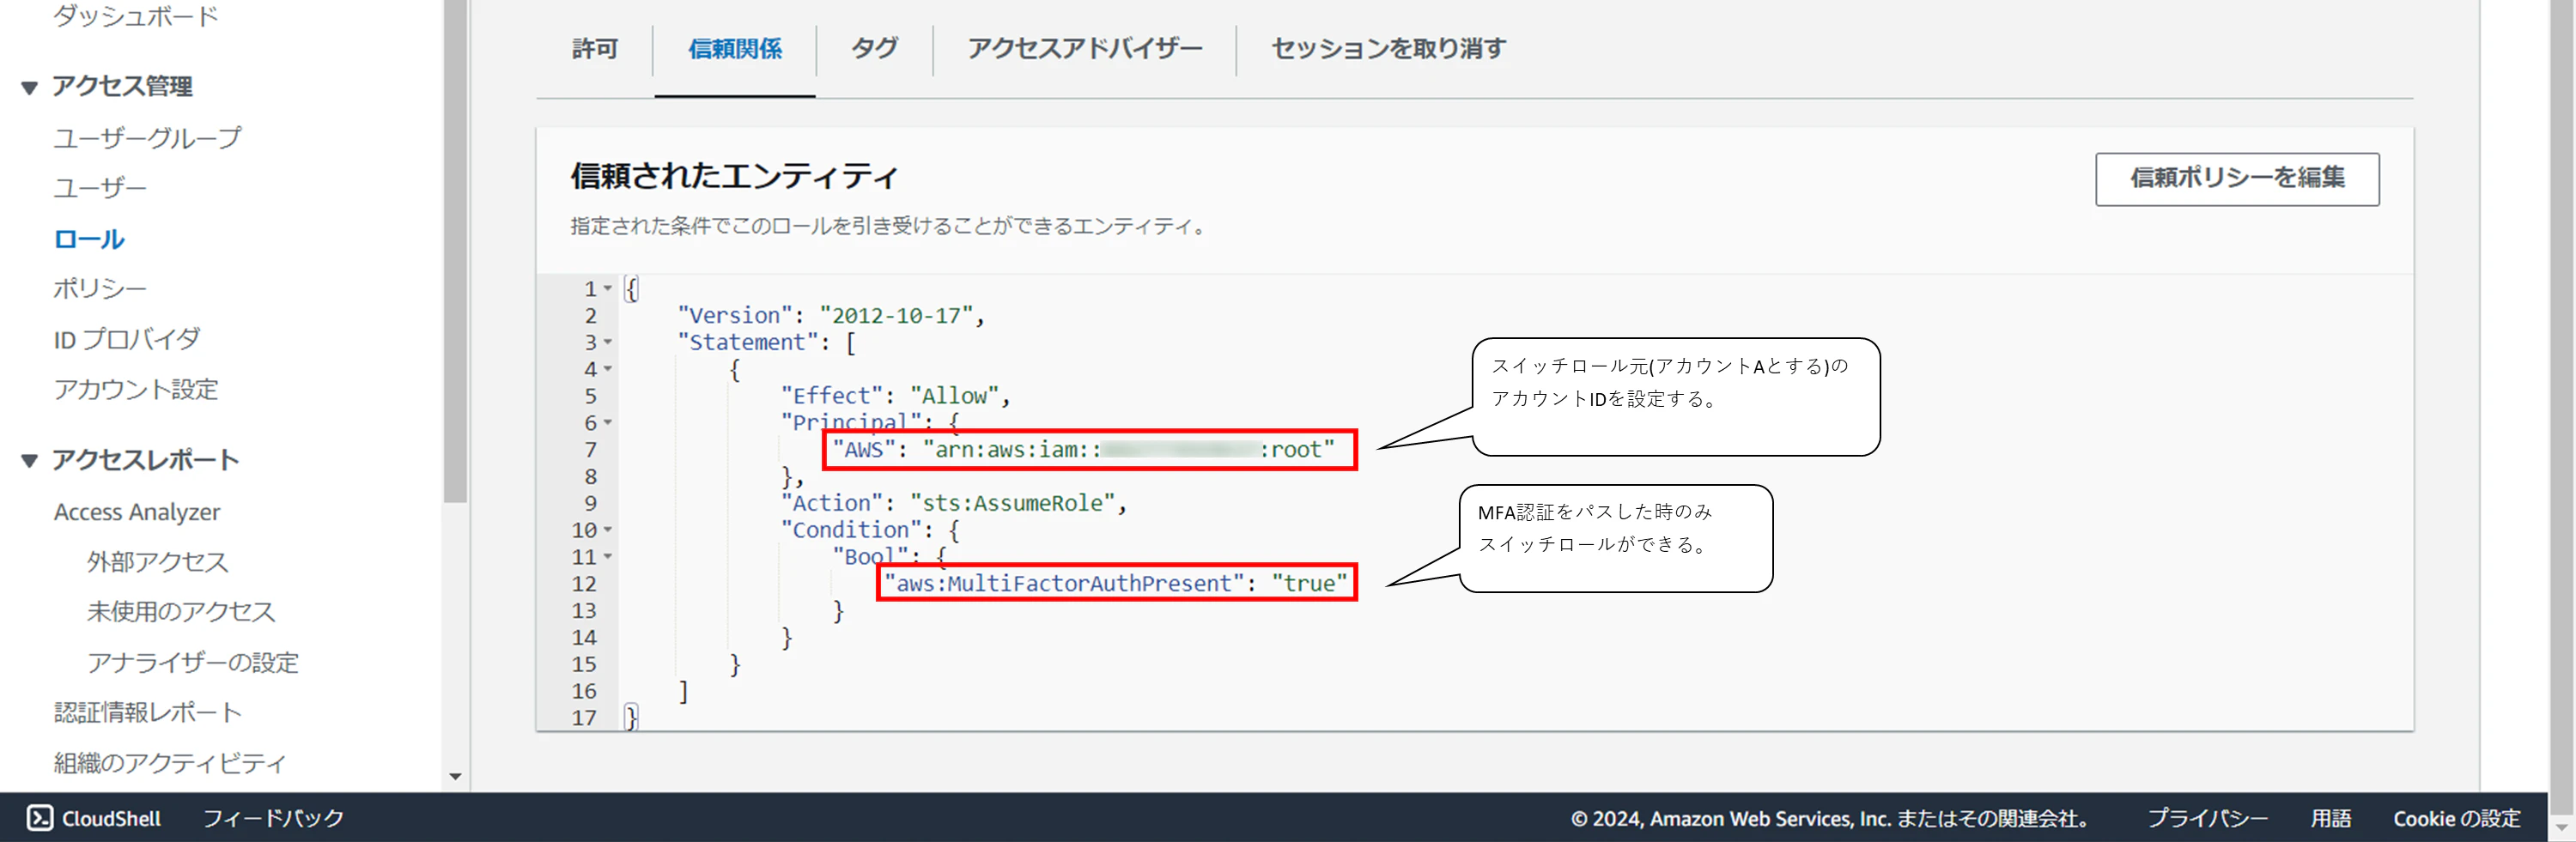Image resolution: width=2576 pixels, height=842 pixels.
Task: Fold the Statement array at line 3
Action: (607, 343)
